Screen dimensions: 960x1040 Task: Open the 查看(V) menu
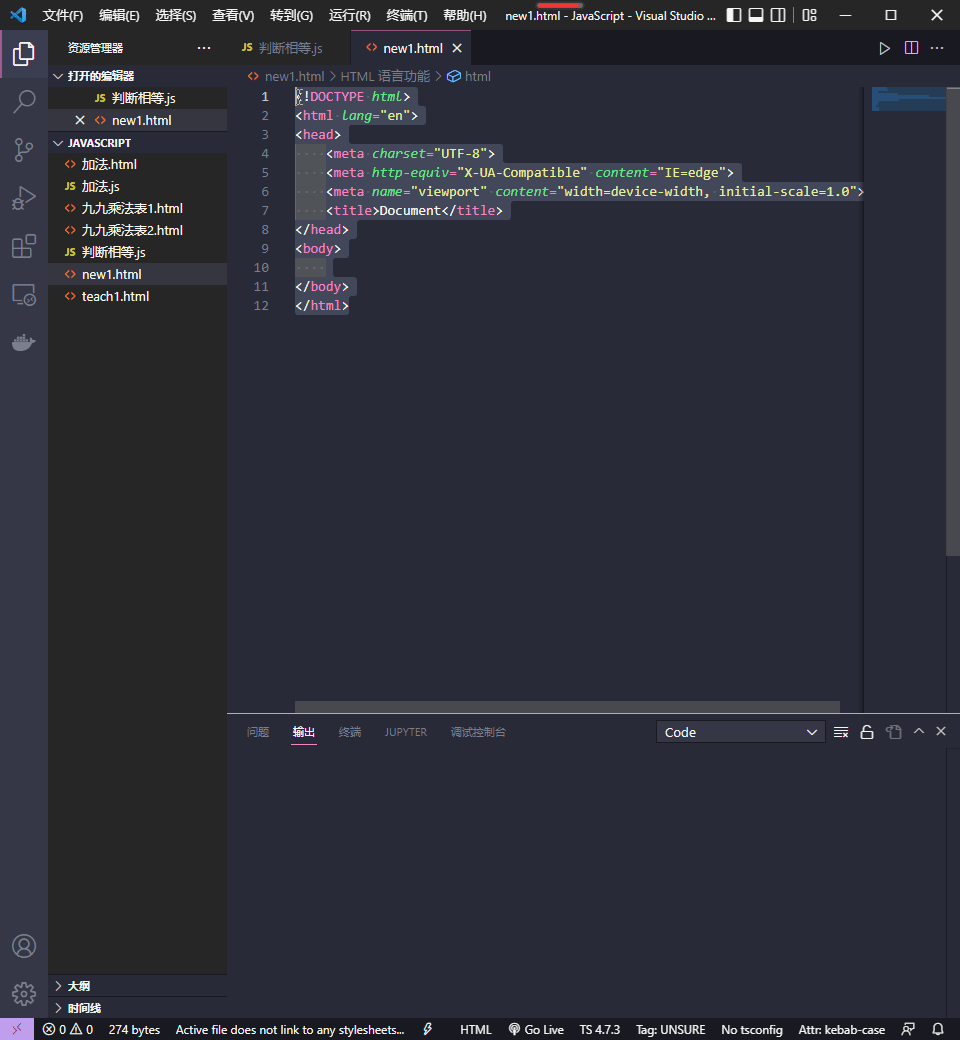pos(233,15)
